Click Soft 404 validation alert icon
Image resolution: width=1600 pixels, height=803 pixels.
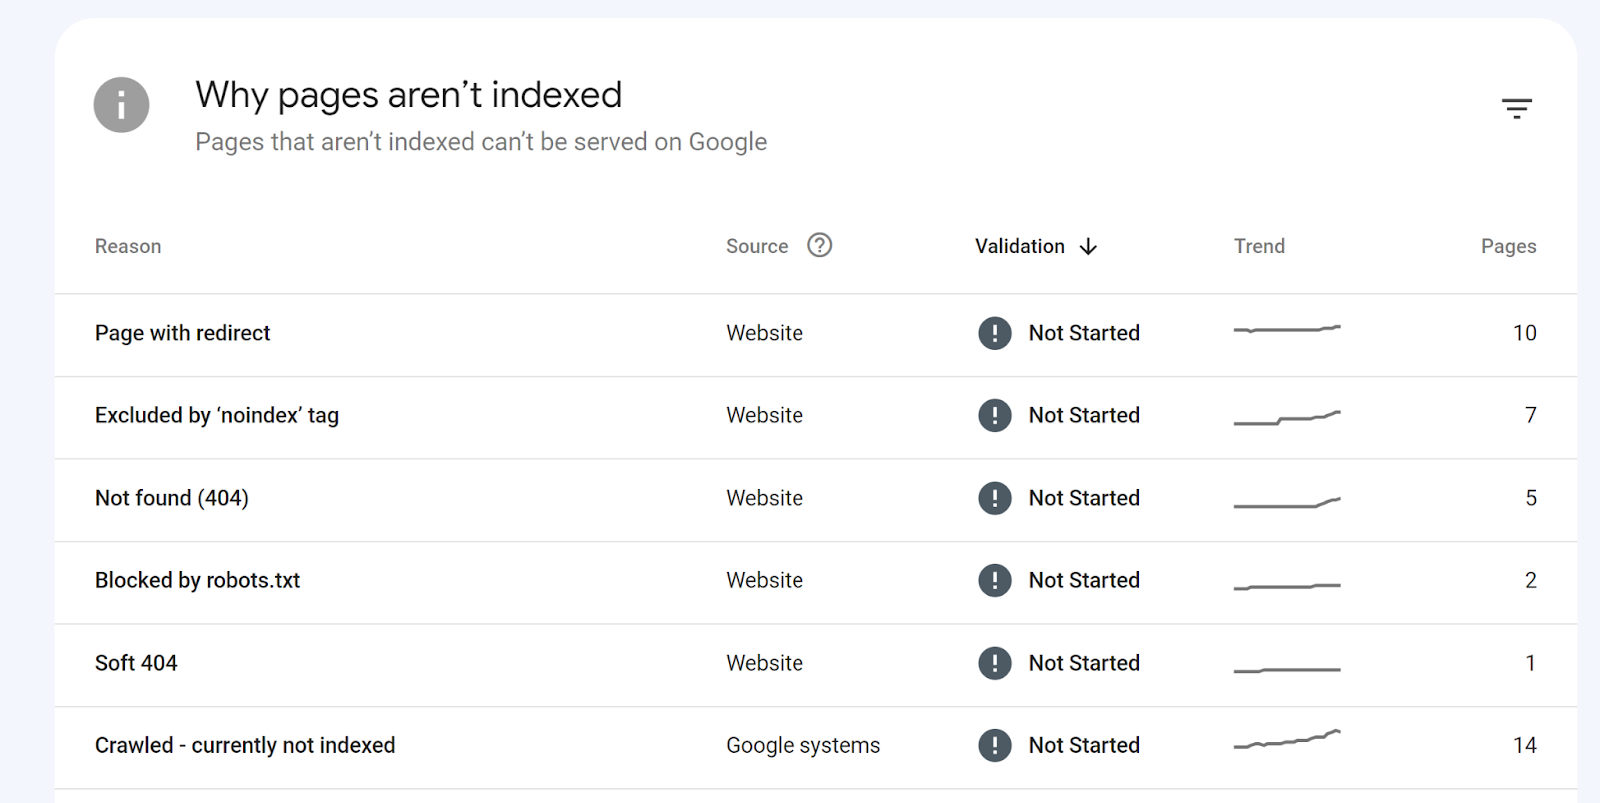pyautogui.click(x=994, y=663)
